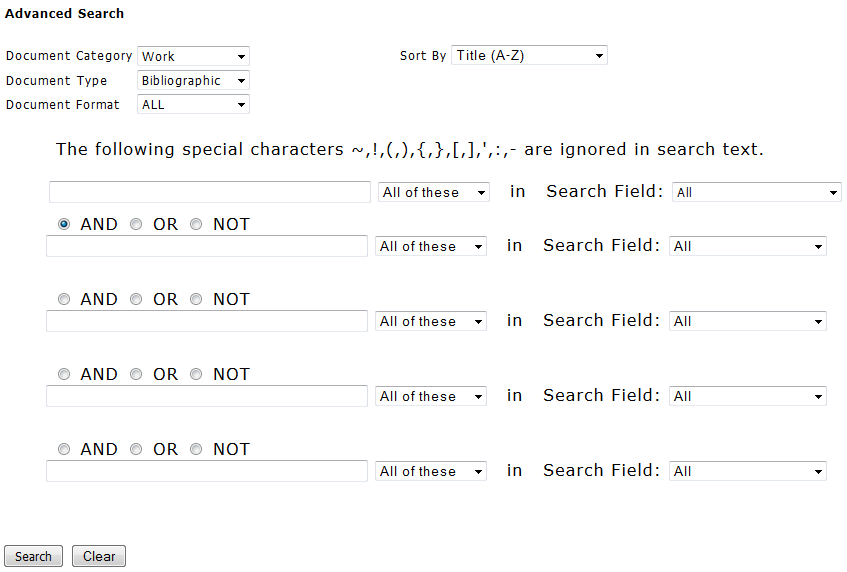Open the Document Category dropdown
Viewport: 847px width, 572px height.
[x=193, y=57]
